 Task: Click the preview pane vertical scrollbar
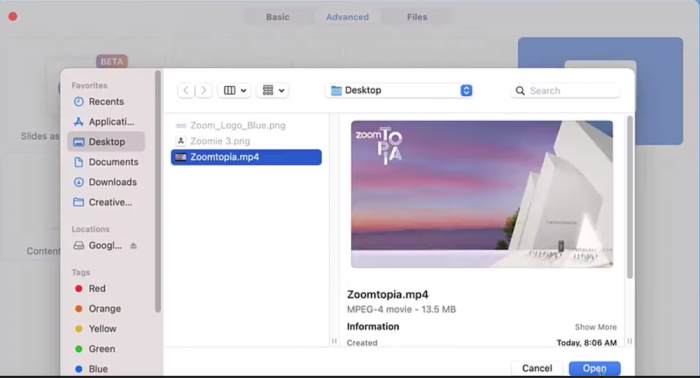(x=630, y=197)
